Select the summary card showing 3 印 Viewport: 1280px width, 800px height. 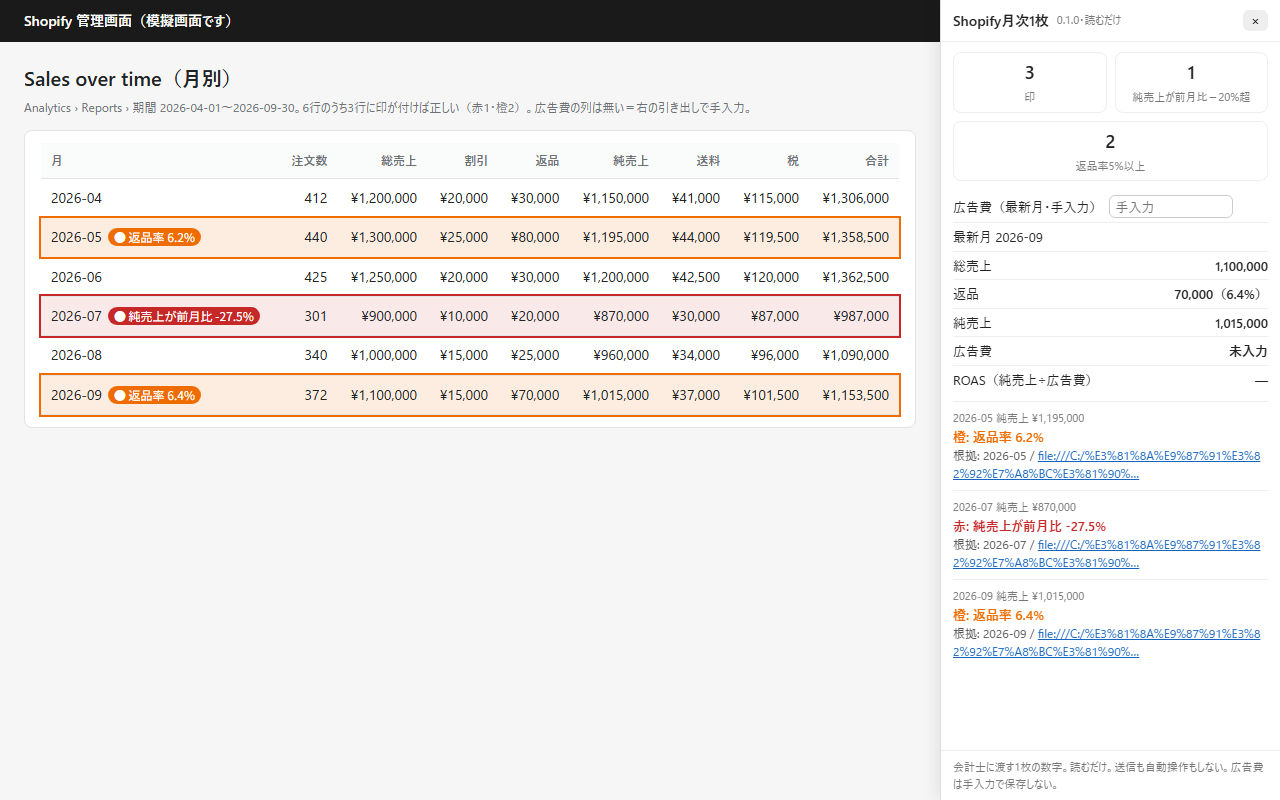(1030, 82)
